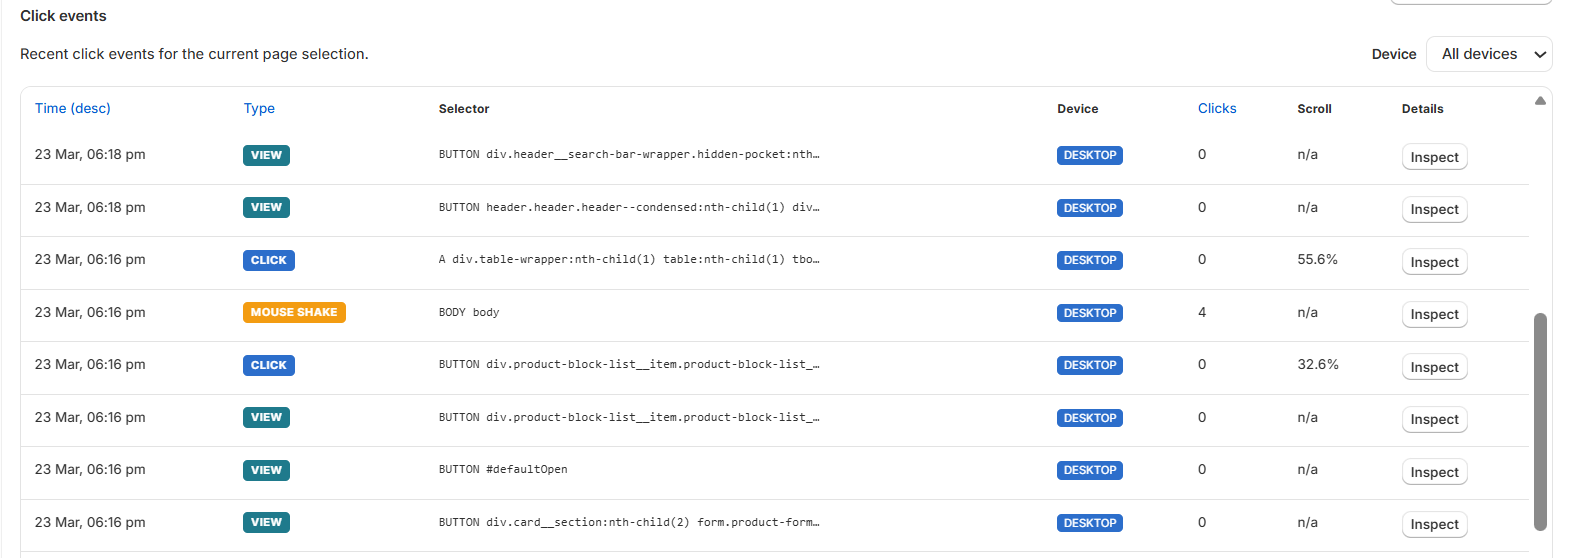Inspect the 32.6% scroll CLICK event
This screenshot has height=558, width=1570.
(1433, 367)
